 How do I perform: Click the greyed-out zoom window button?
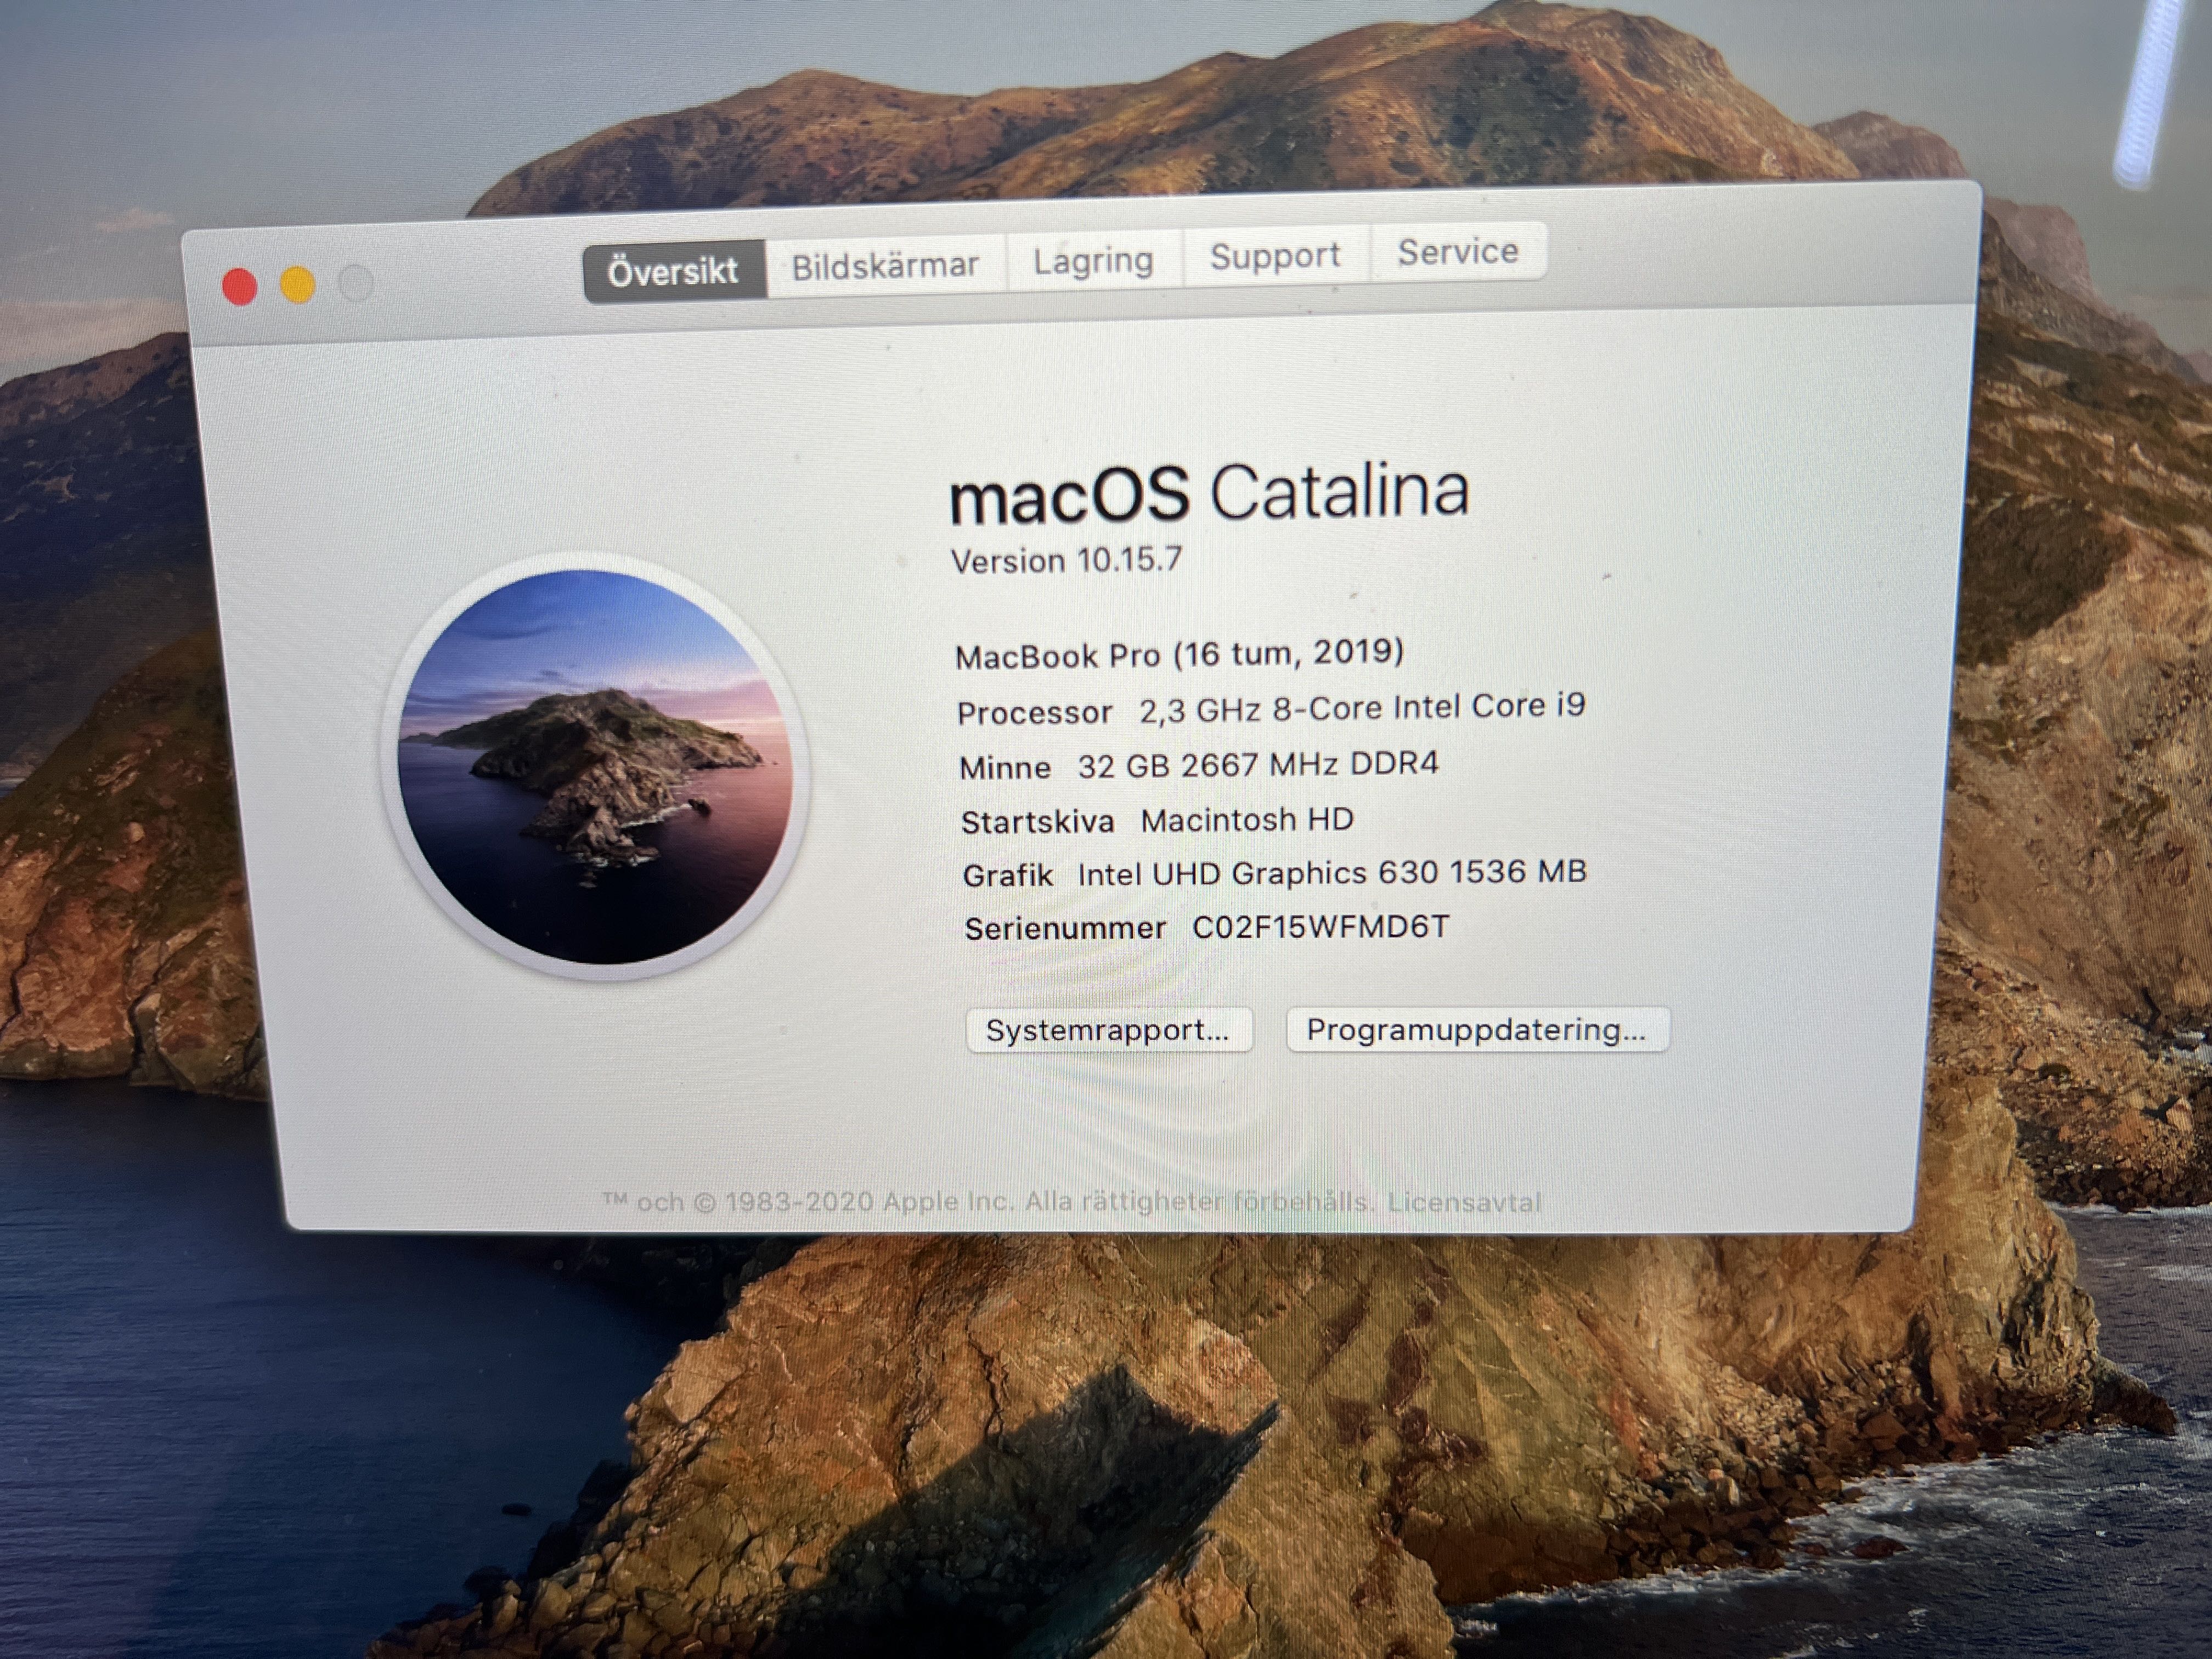(356, 283)
